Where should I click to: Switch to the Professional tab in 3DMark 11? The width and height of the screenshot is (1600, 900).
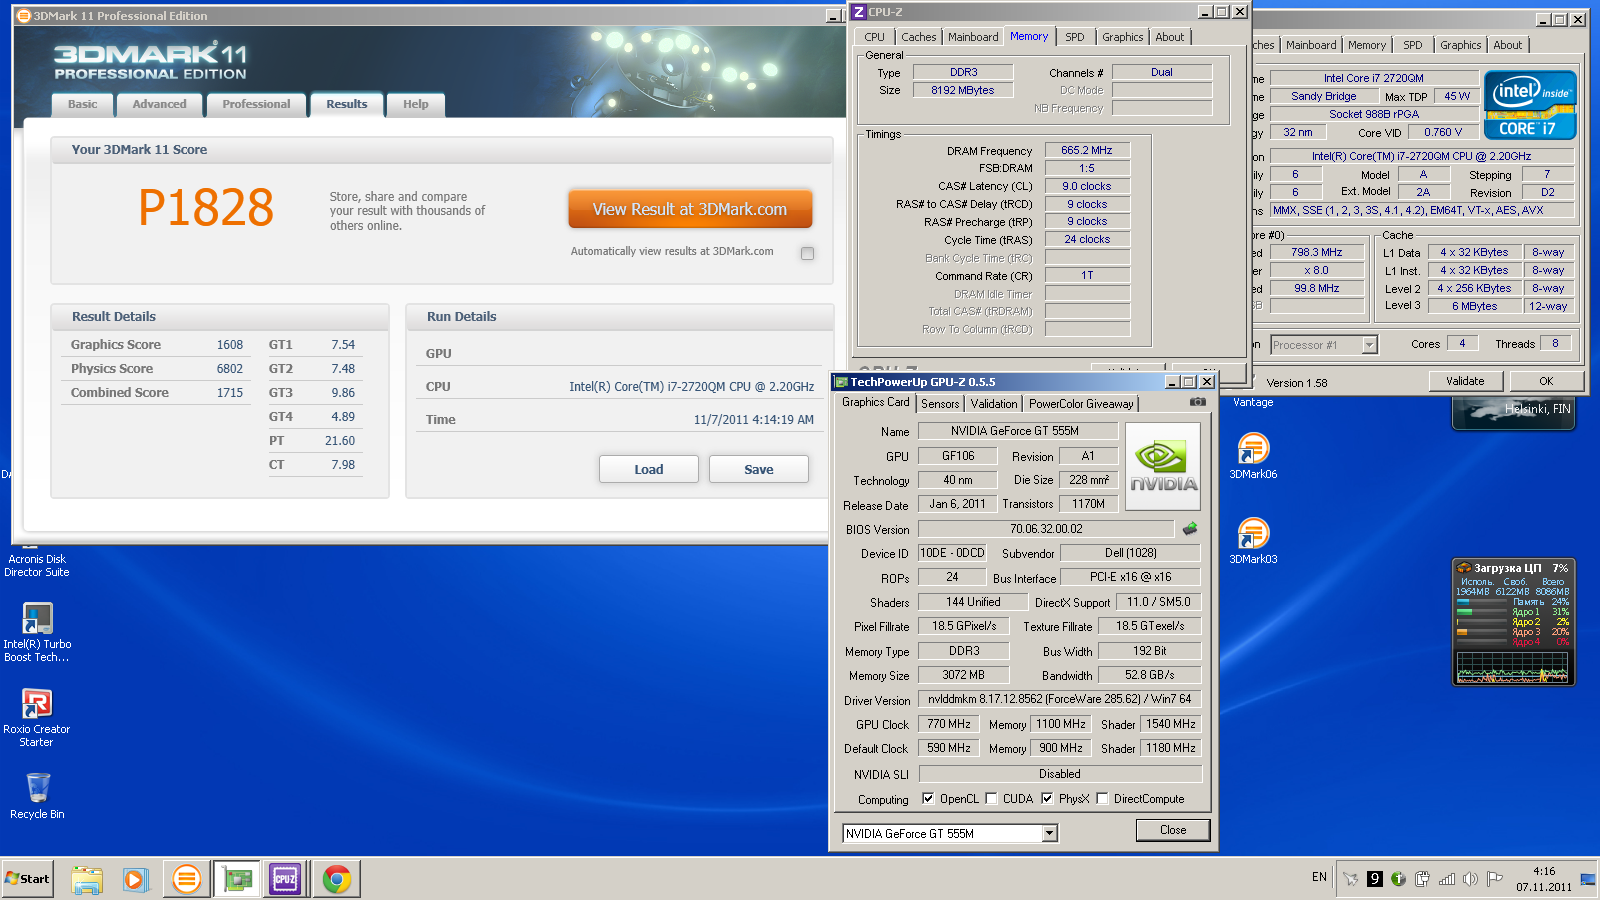[x=256, y=104]
